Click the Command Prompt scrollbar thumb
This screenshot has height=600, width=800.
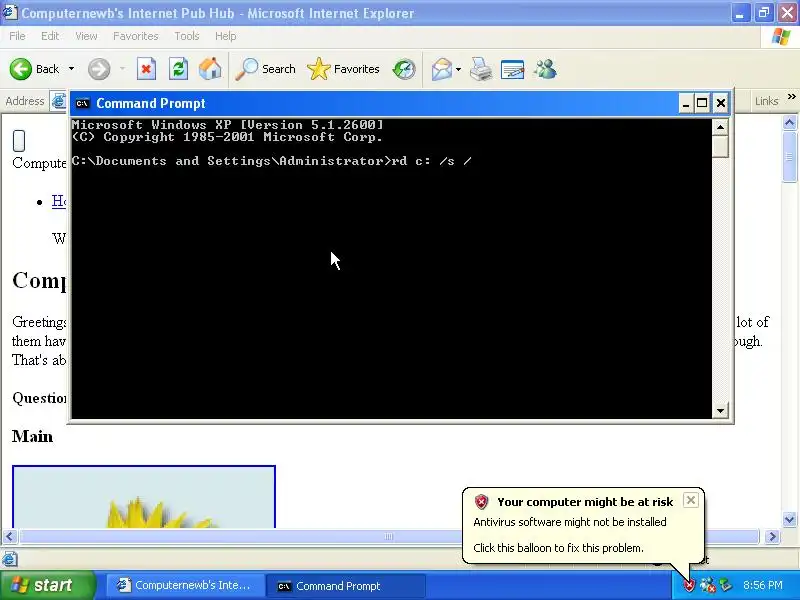[720, 147]
